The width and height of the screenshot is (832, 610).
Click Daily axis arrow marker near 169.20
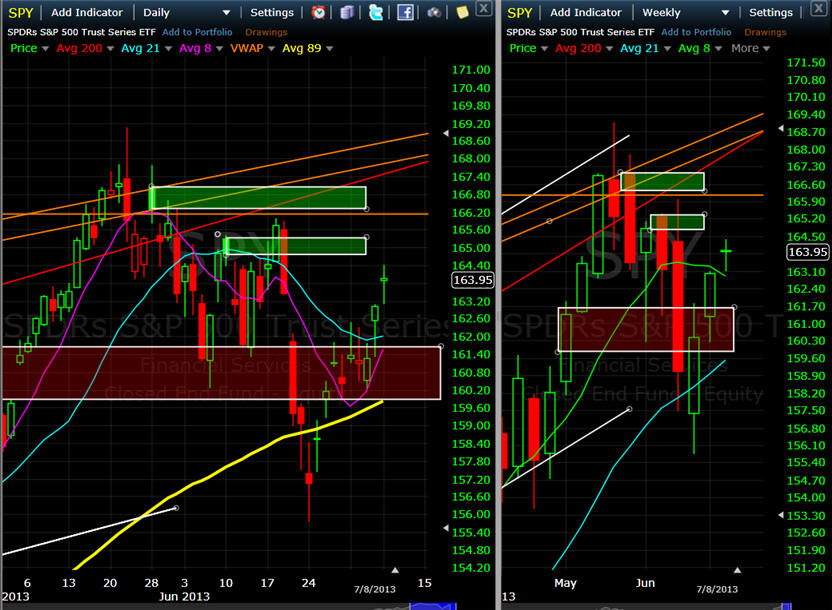[x=446, y=133]
